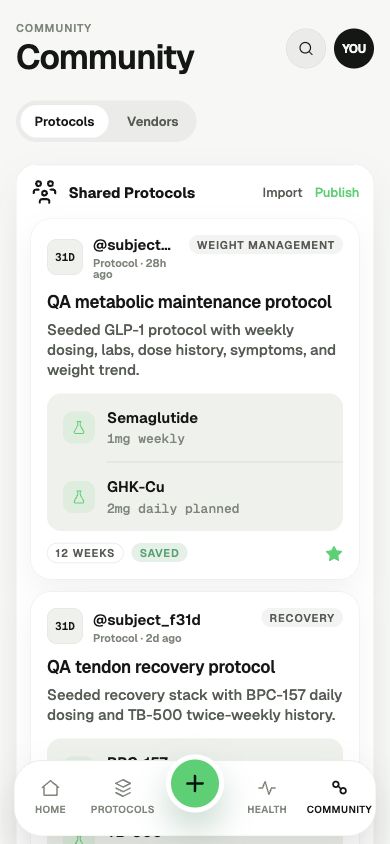
Task: Open the Protocols layers nav icon
Action: pos(123,789)
